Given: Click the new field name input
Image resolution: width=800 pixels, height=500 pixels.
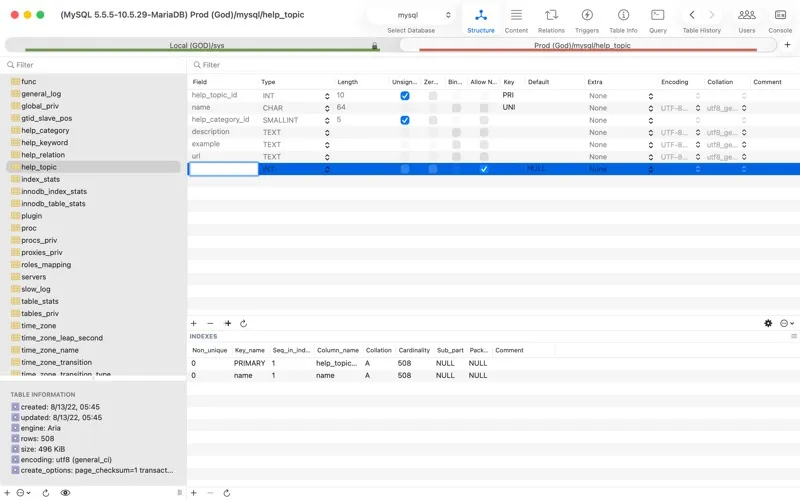Looking at the screenshot, I should point(223,169).
